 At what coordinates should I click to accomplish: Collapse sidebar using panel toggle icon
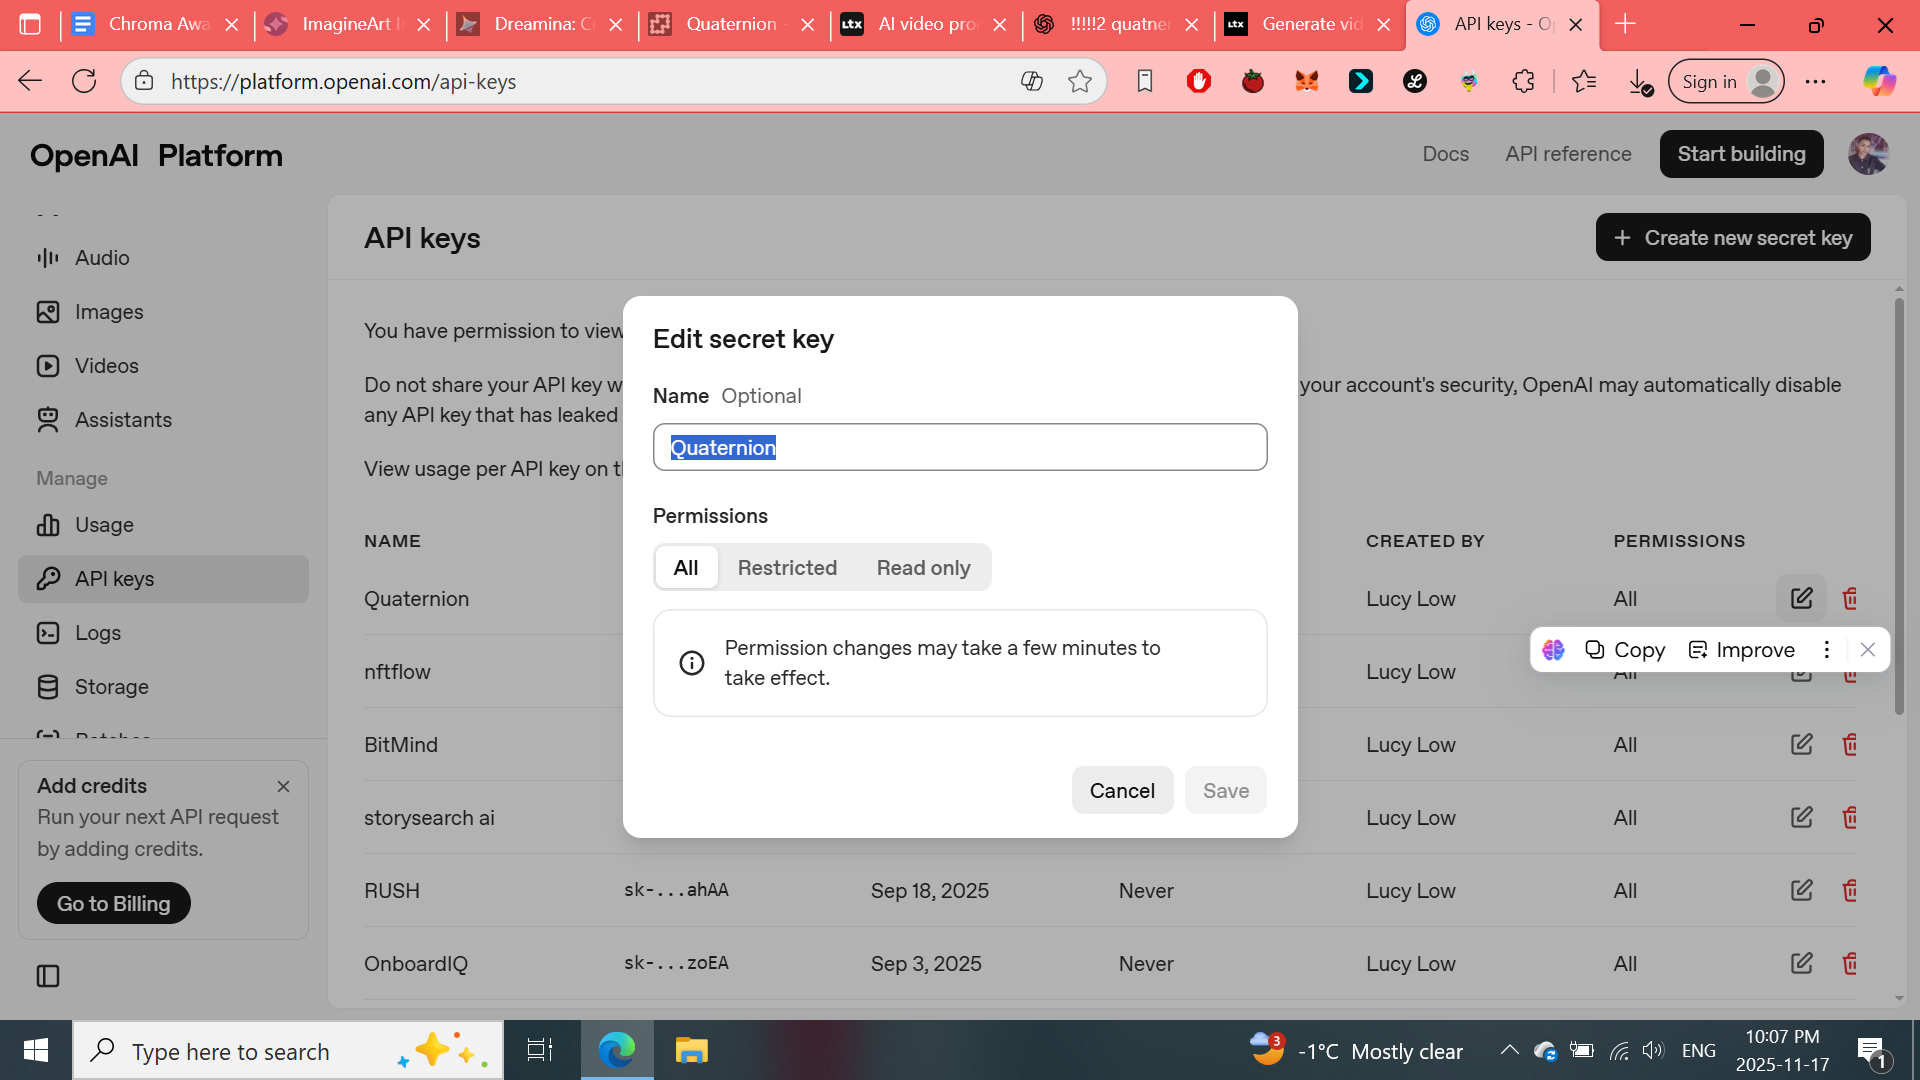[x=48, y=976]
